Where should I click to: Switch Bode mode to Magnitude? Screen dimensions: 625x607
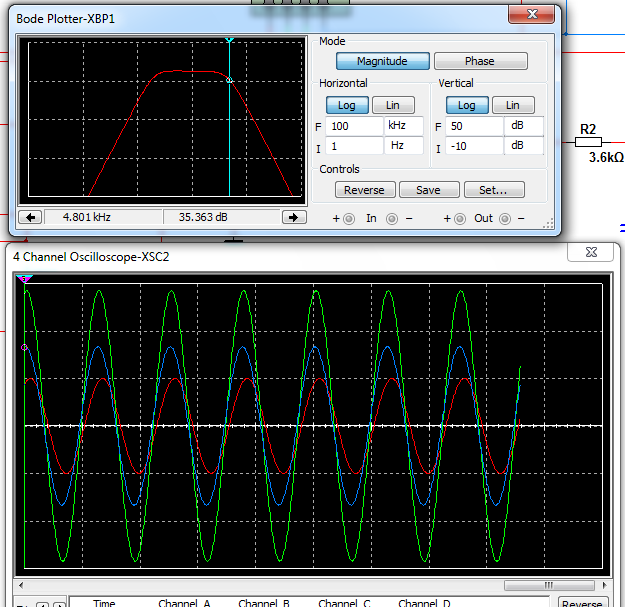pos(383,61)
